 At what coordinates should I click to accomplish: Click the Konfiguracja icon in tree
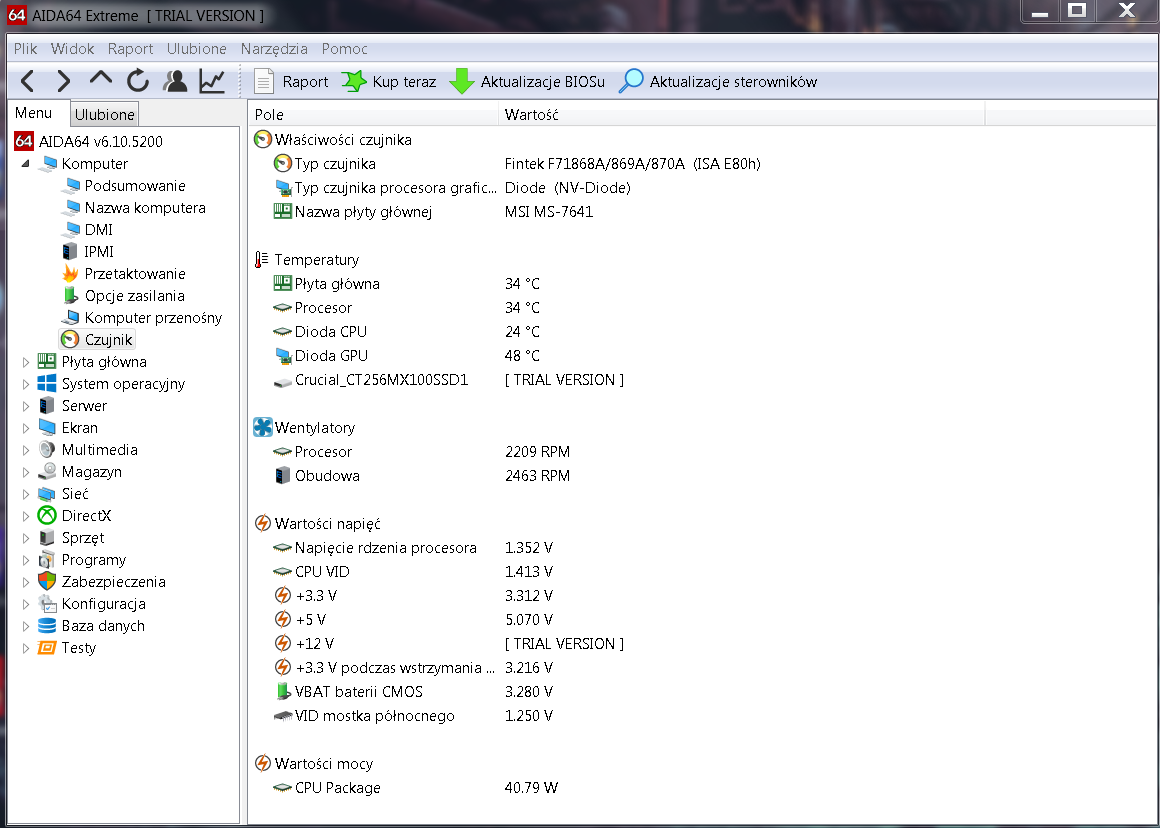[47, 604]
